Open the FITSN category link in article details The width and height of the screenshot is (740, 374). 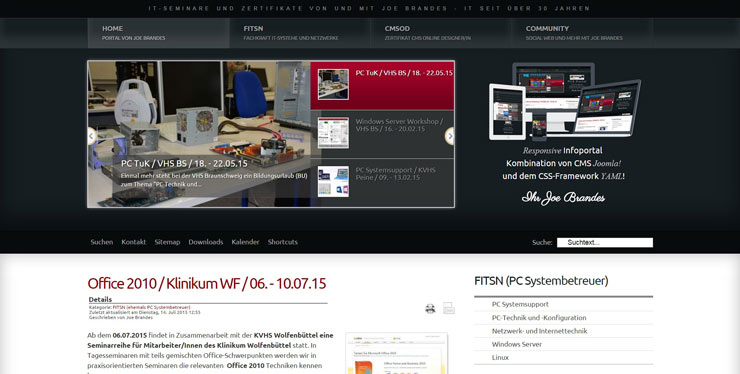pyautogui.click(x=151, y=307)
